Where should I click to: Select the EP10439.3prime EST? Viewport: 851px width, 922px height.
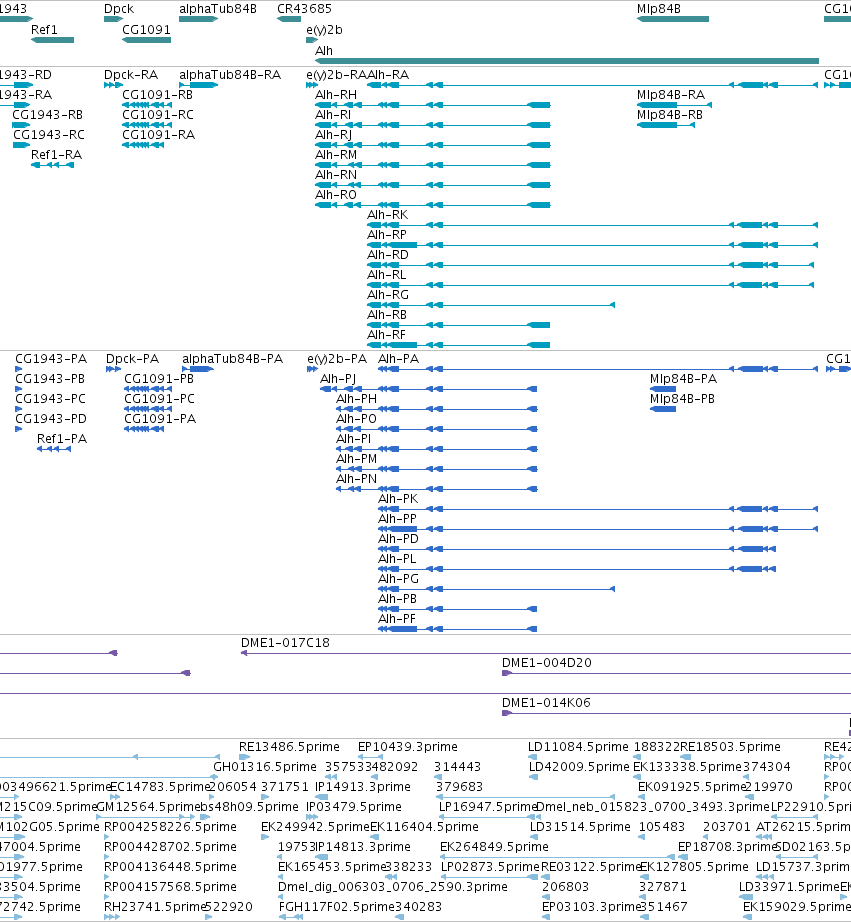(371, 757)
